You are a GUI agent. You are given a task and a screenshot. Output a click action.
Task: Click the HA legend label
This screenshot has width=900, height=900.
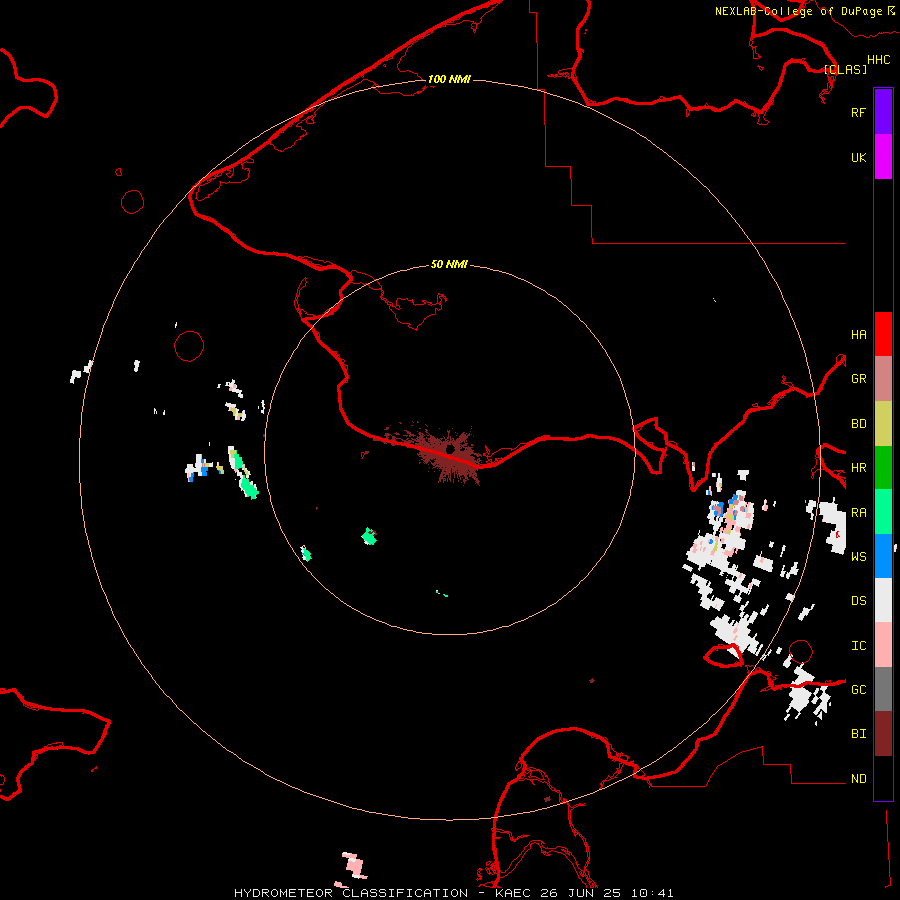coord(858,334)
